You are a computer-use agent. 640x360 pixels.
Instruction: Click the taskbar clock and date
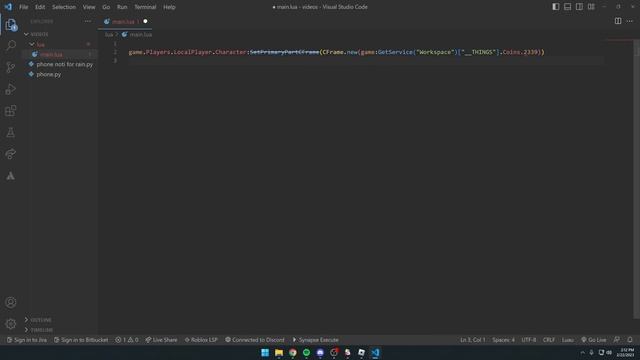tap(625, 352)
